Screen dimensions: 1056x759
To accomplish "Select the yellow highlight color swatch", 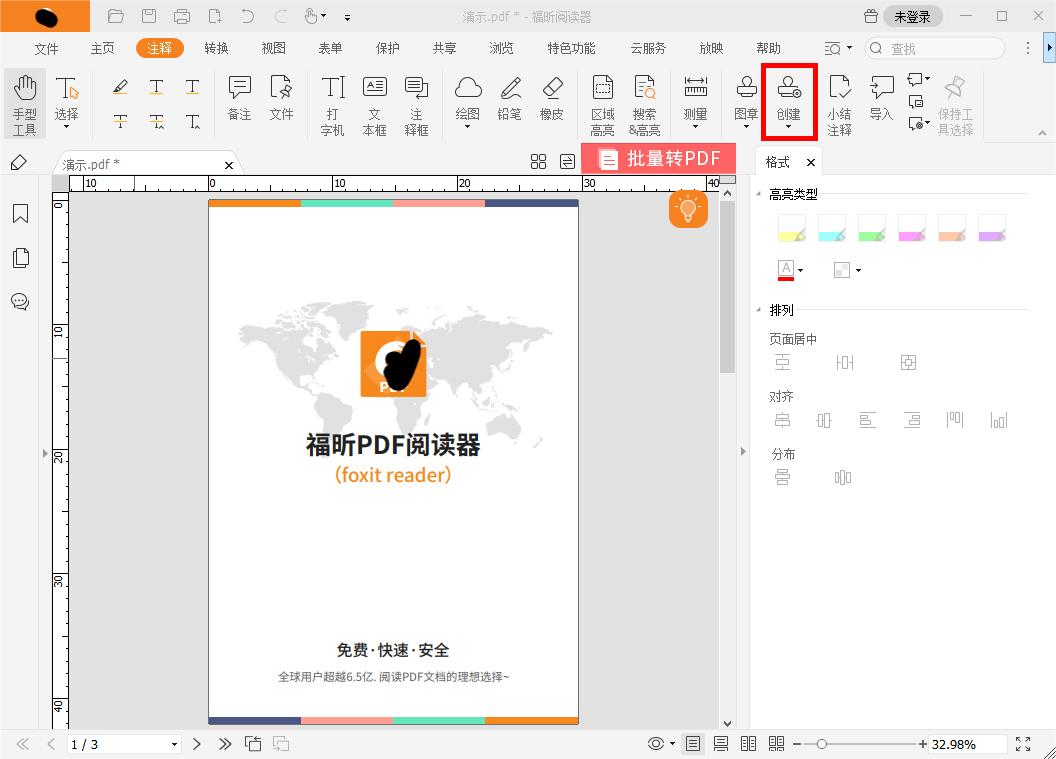I will click(791, 227).
